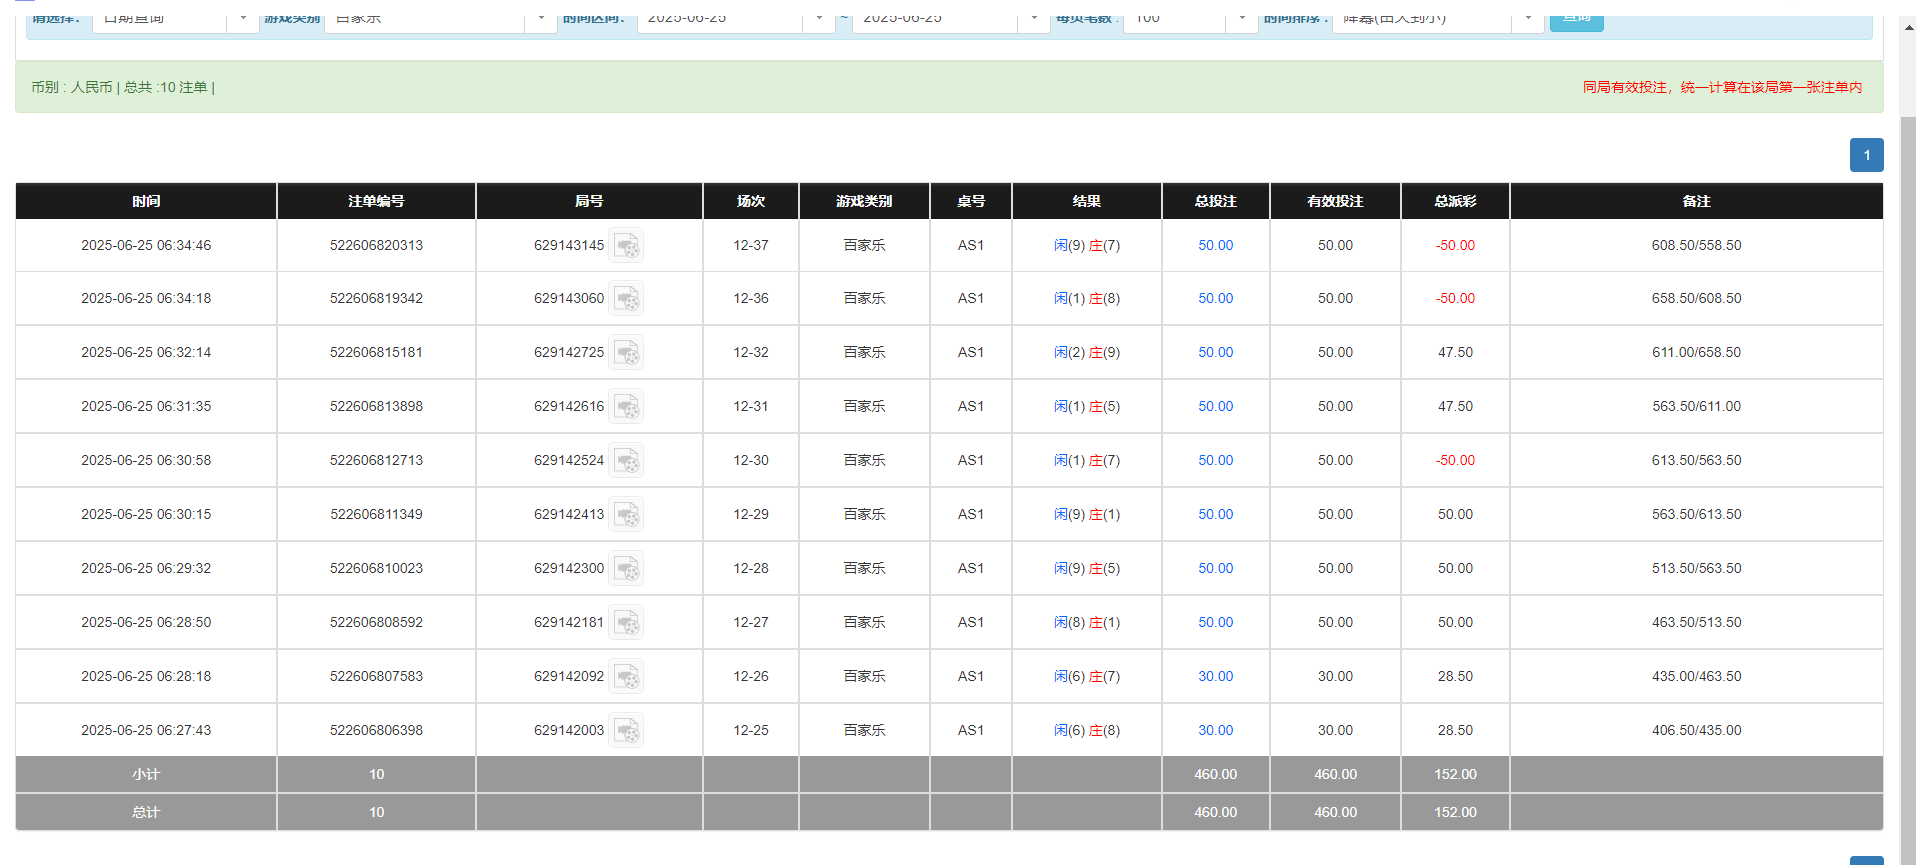1916x865 pixels.
Task: View replay for round 629142524
Action: (x=626, y=461)
